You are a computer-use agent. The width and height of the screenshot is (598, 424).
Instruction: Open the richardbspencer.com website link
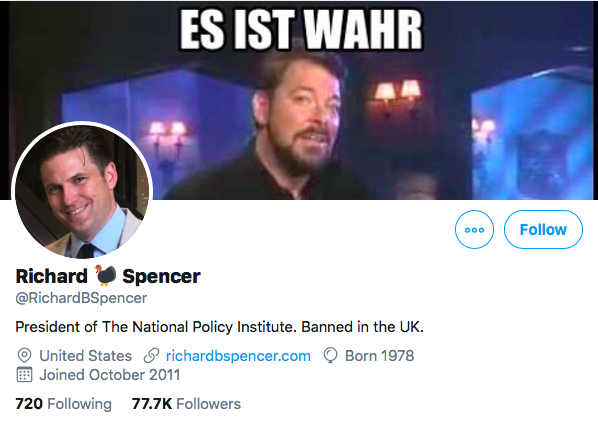(x=238, y=356)
